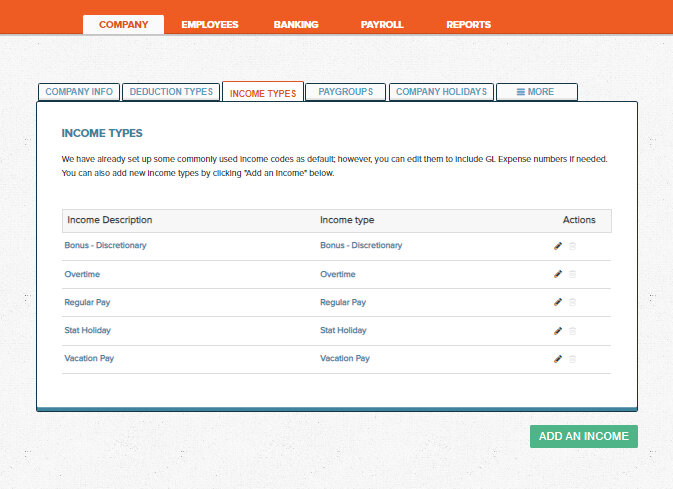Open the Company main navigation tab
This screenshot has height=489, width=673.
click(x=123, y=24)
